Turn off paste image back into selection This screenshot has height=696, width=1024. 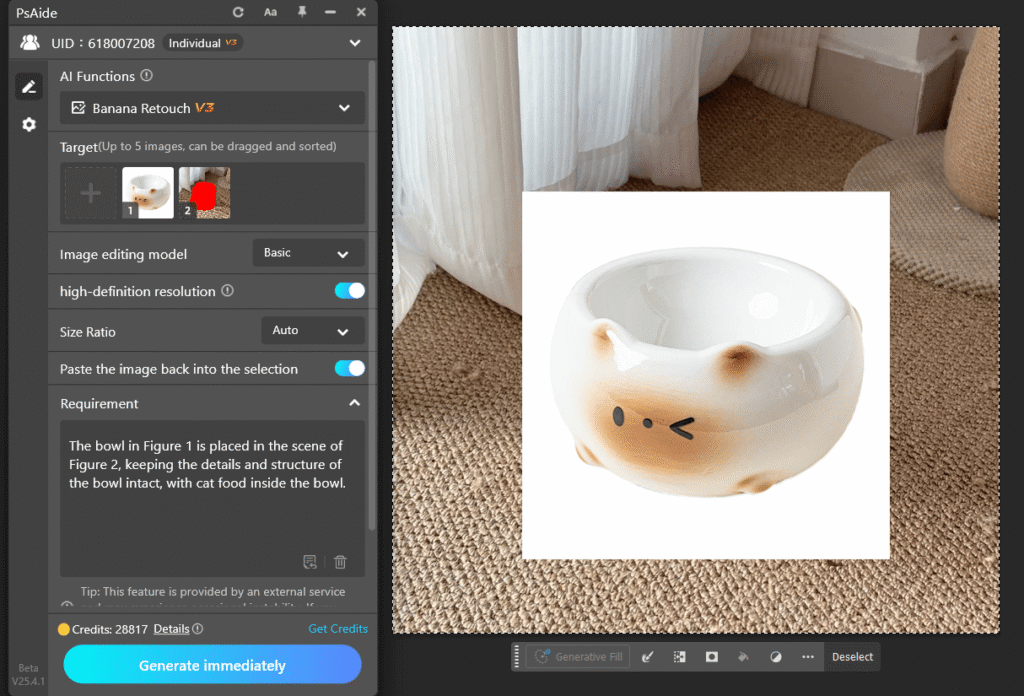pos(350,368)
